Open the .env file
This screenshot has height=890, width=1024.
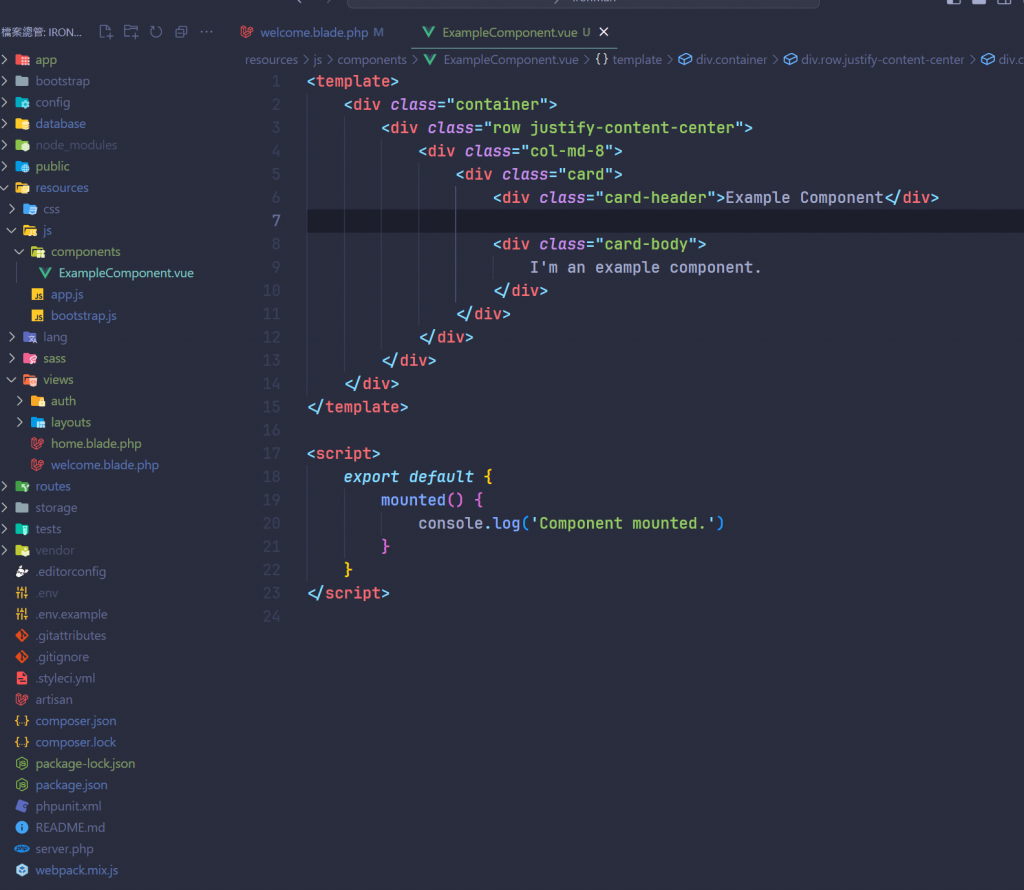pyautogui.click(x=46, y=593)
